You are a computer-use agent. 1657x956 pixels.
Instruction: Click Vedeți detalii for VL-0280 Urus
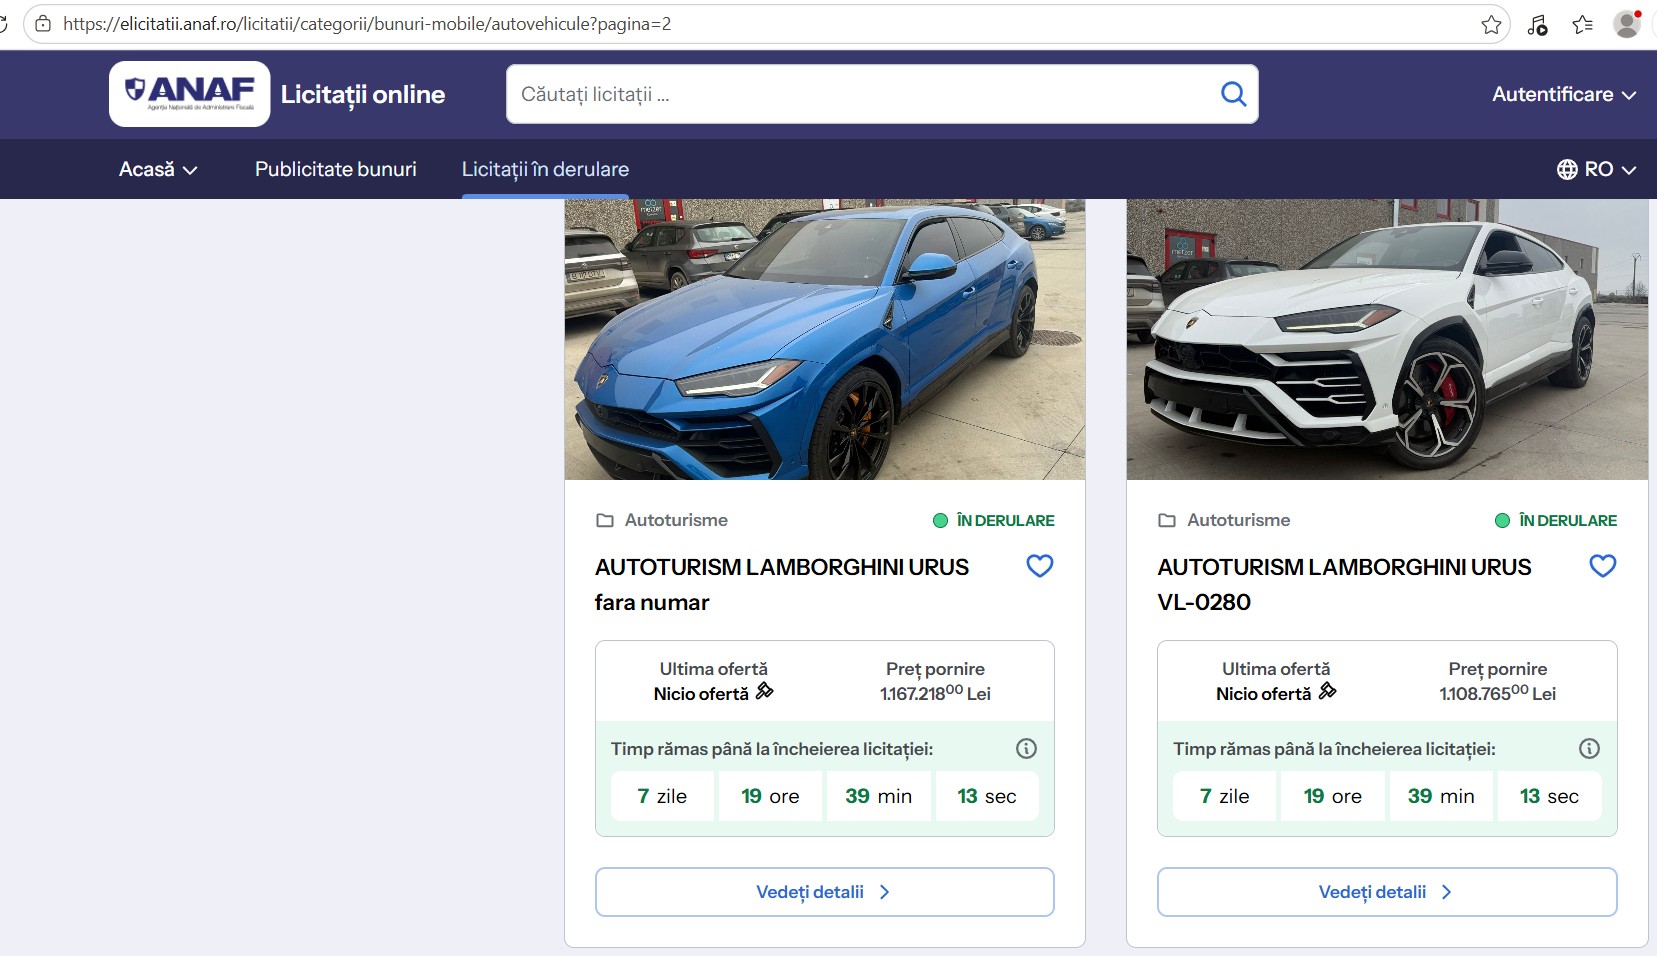(x=1387, y=892)
